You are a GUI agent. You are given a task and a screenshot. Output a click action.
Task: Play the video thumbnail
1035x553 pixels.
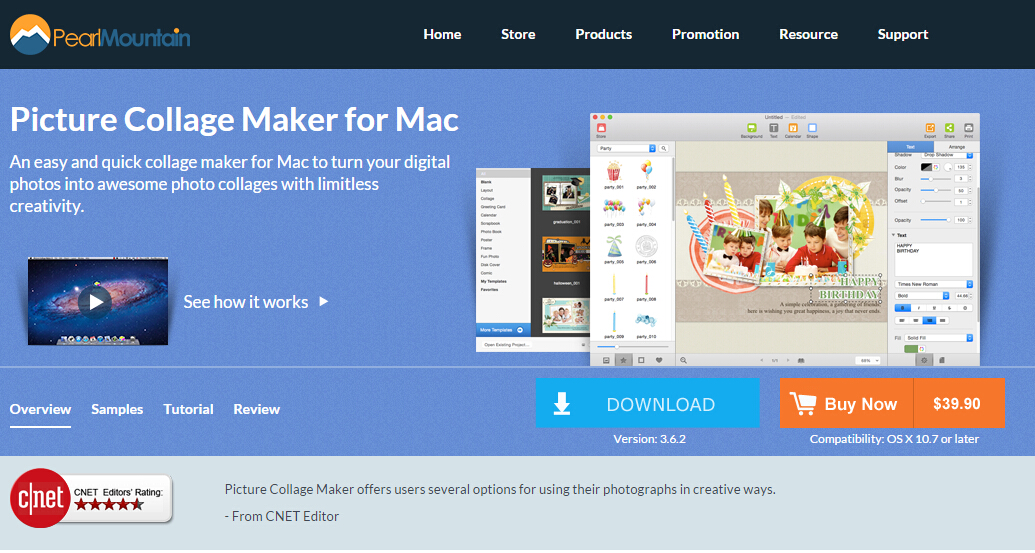(96, 302)
